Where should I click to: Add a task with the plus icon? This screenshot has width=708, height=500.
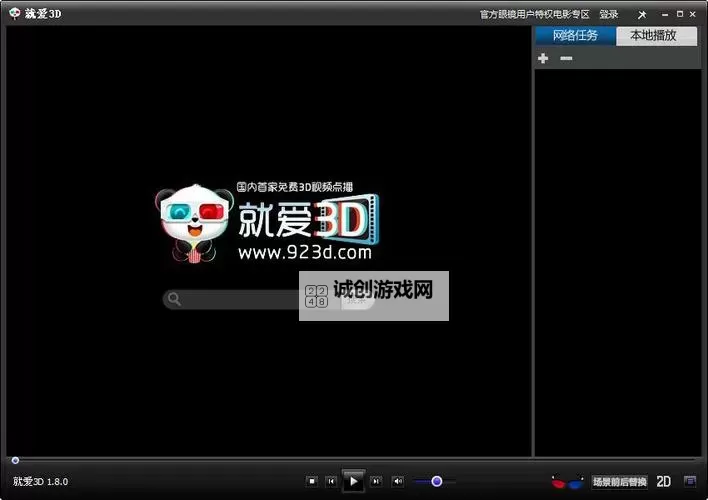coord(543,58)
